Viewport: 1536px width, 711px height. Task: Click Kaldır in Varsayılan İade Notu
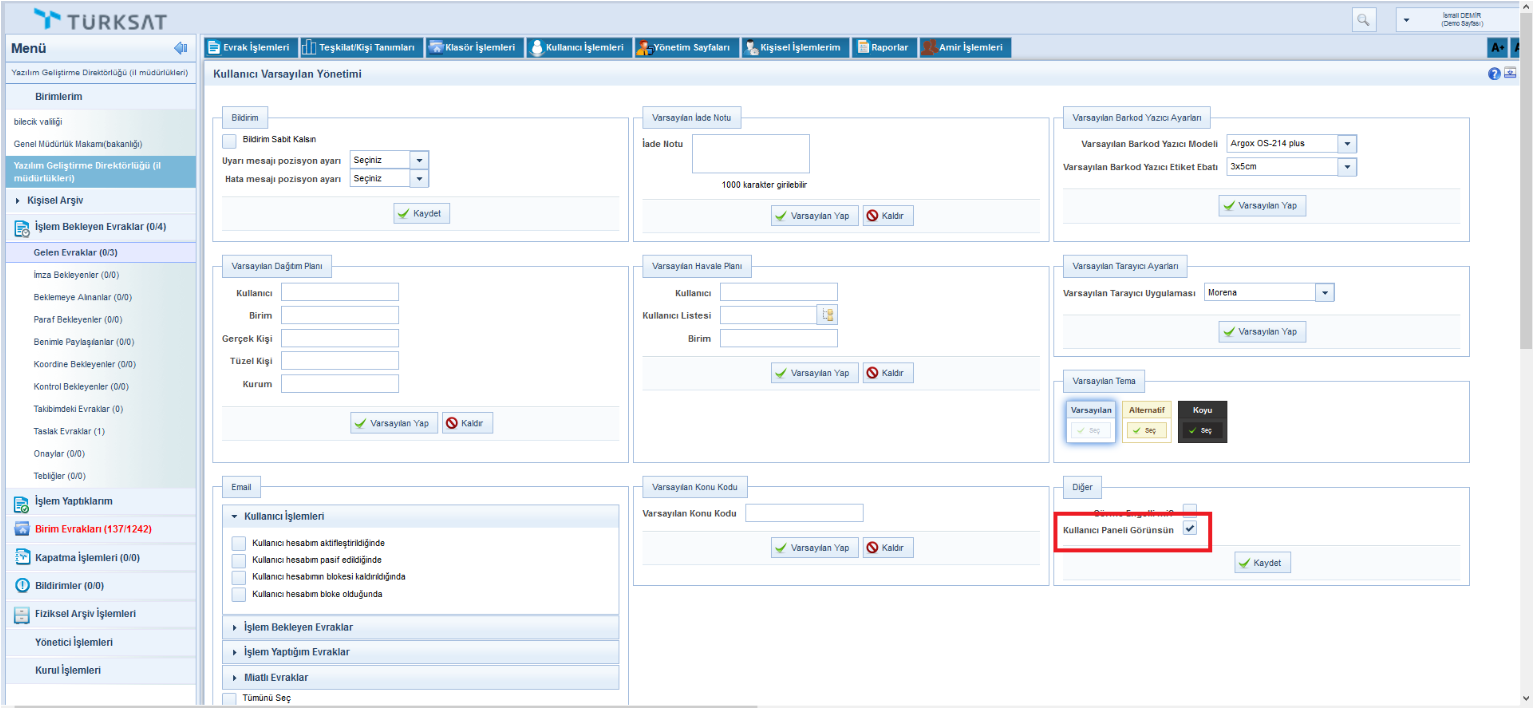(x=888, y=216)
